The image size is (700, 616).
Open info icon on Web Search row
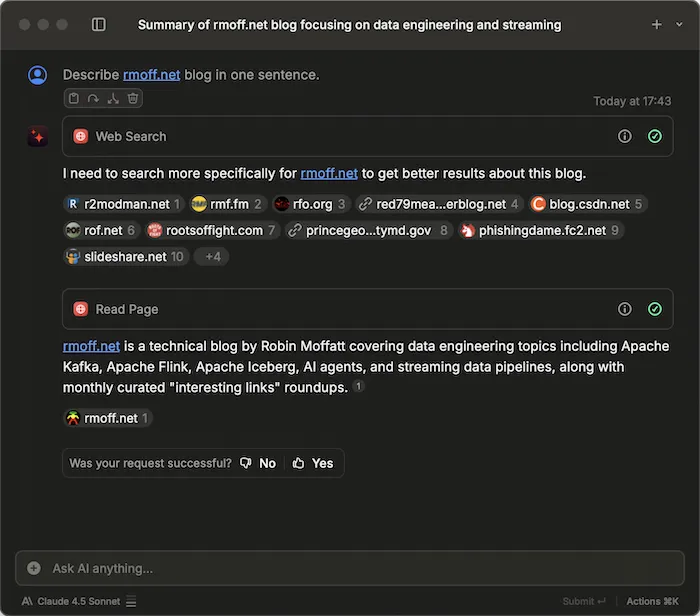tap(625, 136)
